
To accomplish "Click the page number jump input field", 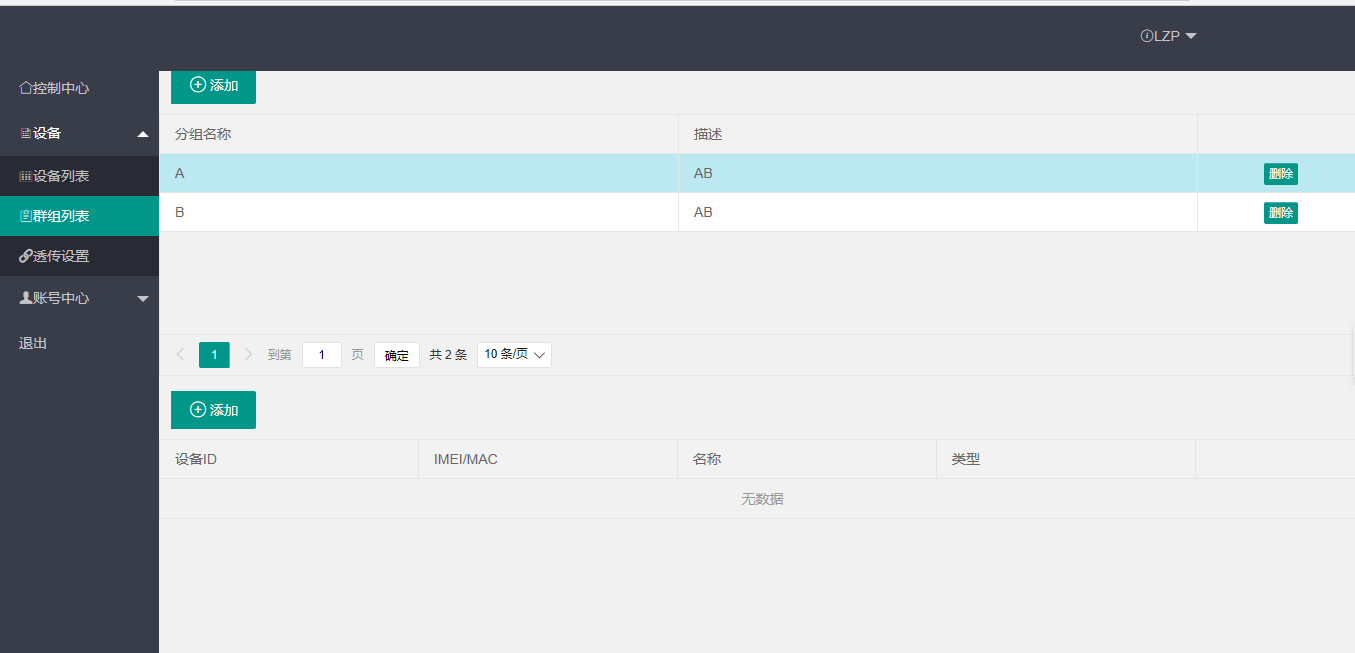I will (x=321, y=355).
